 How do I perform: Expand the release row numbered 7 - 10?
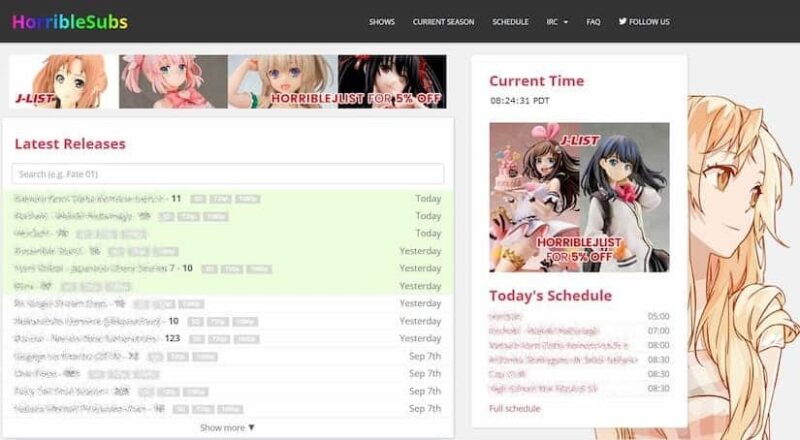tap(228, 268)
